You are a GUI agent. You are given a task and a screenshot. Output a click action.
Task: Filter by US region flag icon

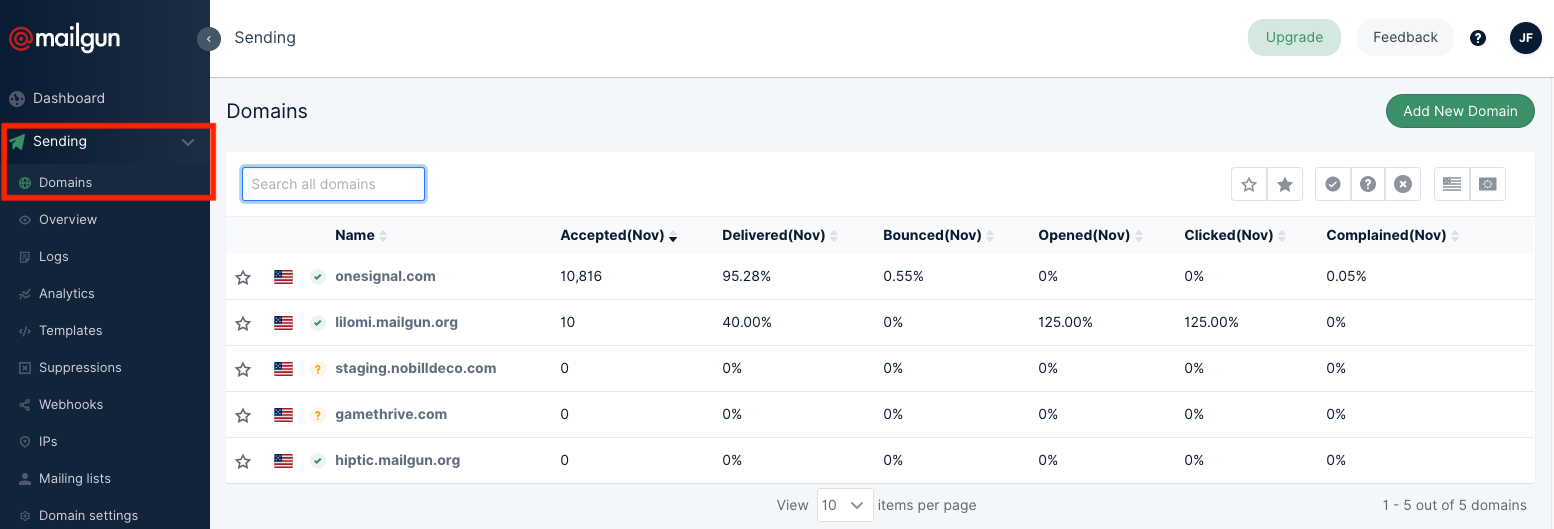[x=1452, y=184]
